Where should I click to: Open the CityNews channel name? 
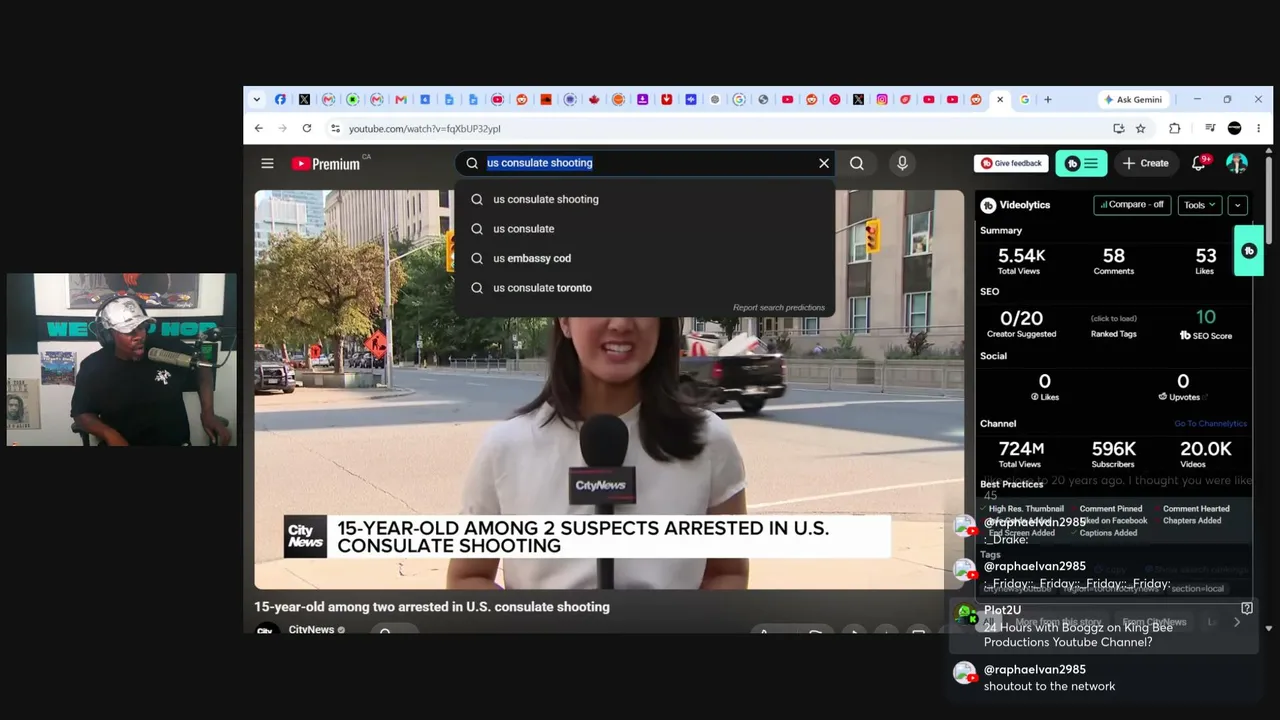311,630
